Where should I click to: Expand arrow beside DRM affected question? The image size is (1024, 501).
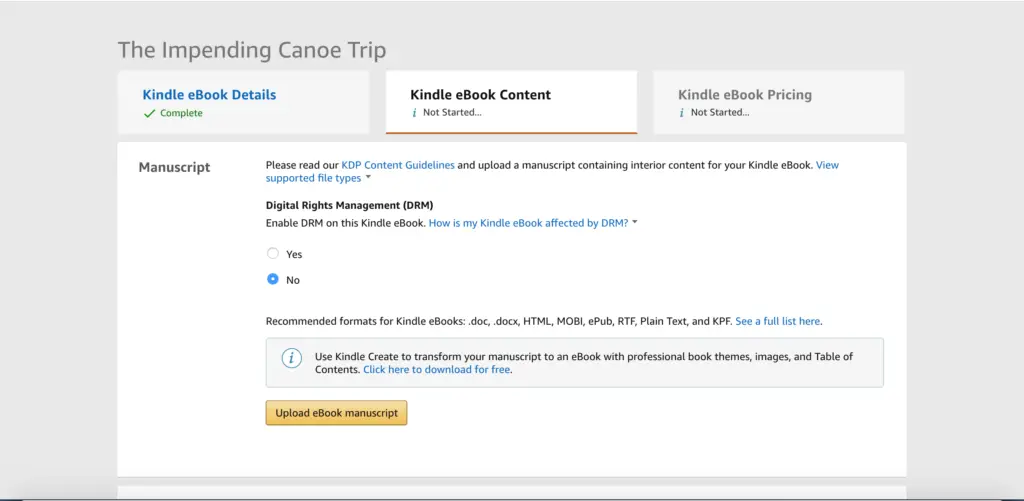click(x=635, y=223)
